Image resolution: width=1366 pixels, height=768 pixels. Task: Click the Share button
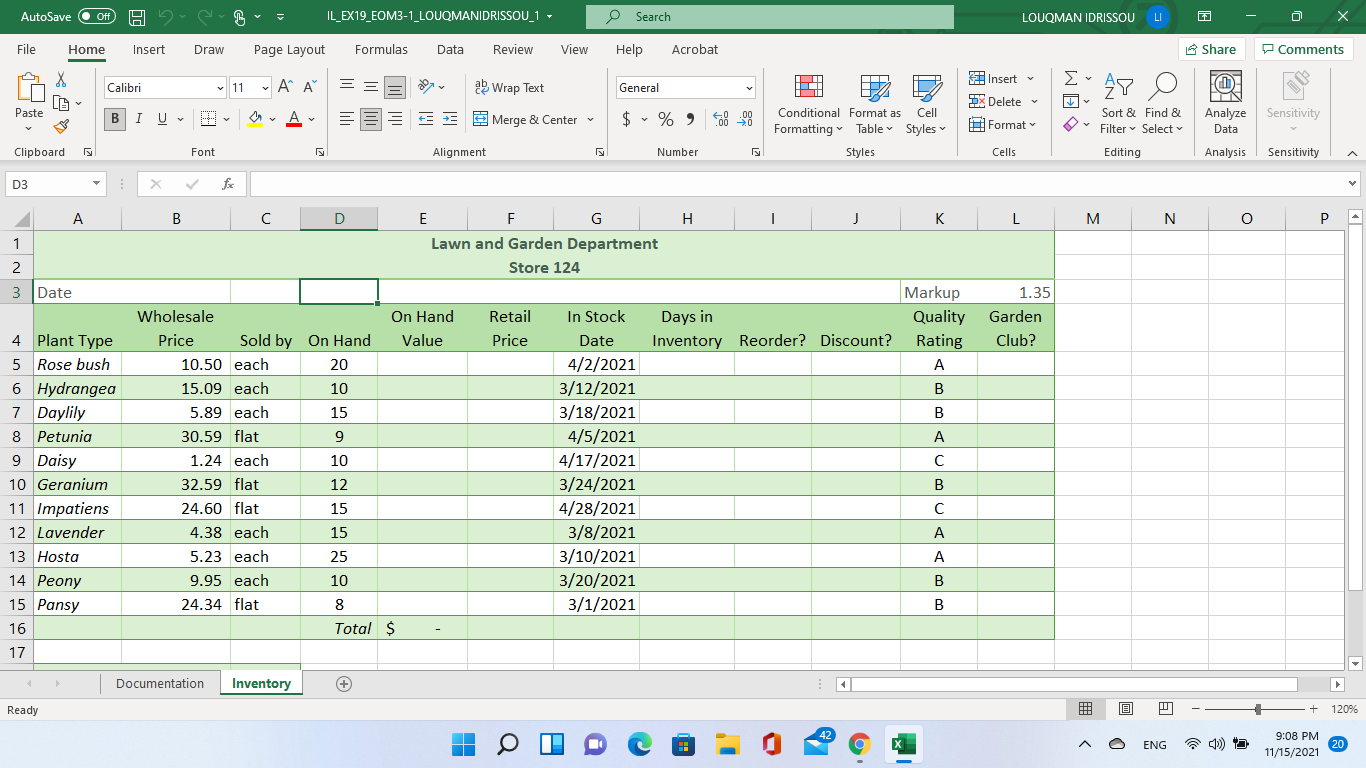(1213, 48)
